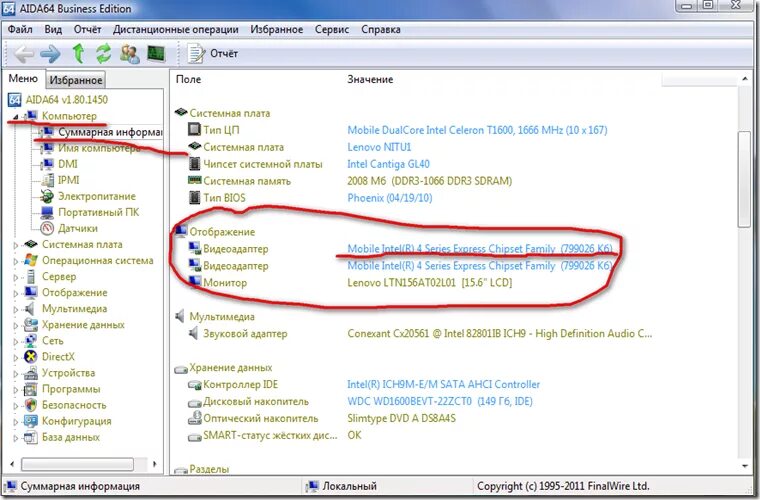760x500 pixels.
Task: Expand the Сервер tree node
Action: coord(16,277)
